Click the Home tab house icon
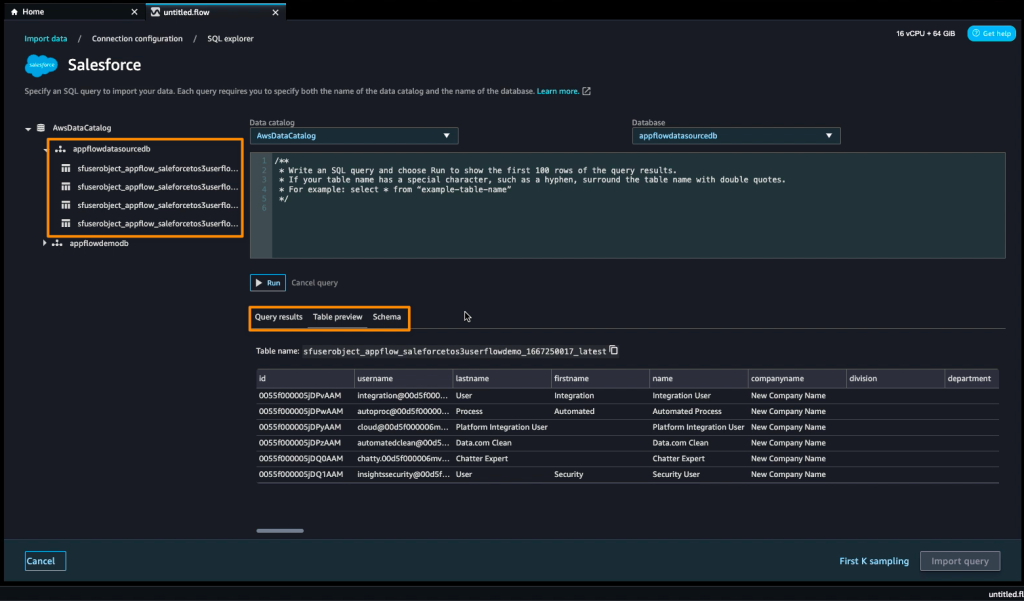 pos(13,12)
